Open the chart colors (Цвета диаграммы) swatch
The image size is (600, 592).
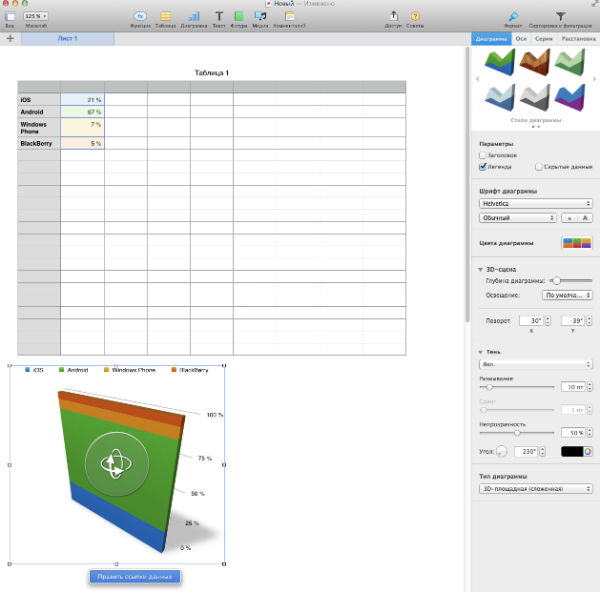577,243
